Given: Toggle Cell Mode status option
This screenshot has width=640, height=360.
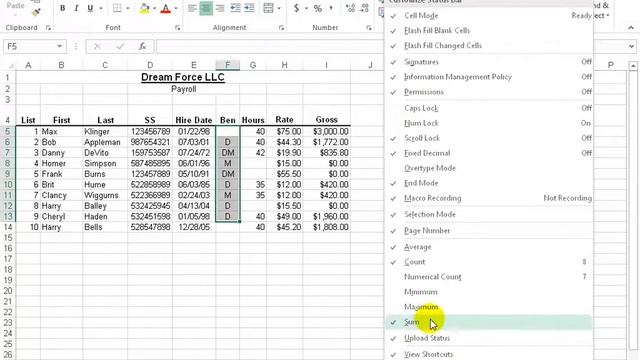Looking at the screenshot, I should click(489, 16).
